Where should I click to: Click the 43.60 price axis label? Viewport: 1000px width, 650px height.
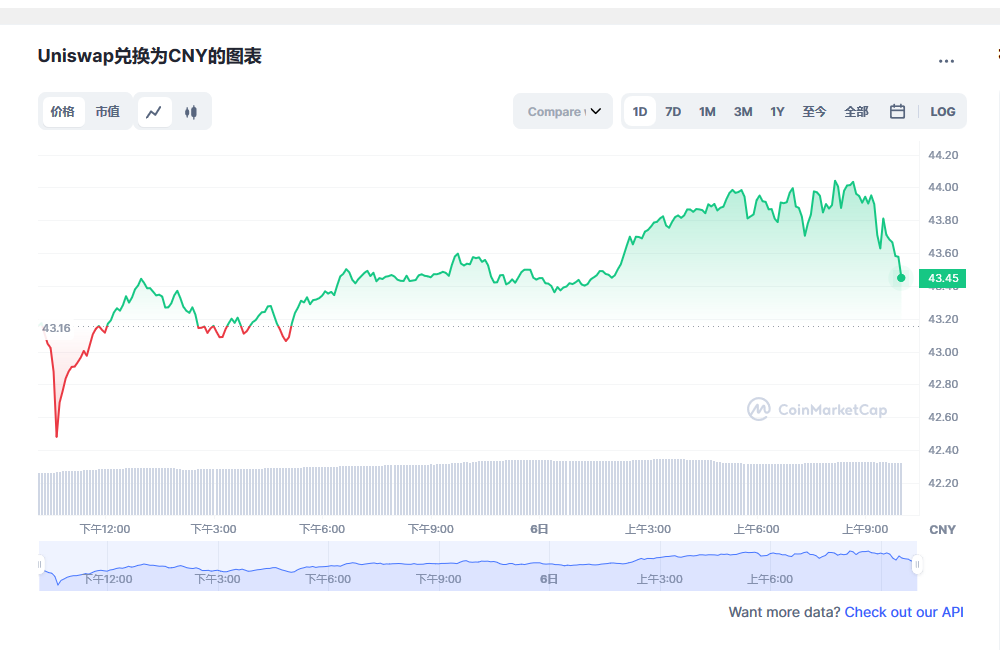943,253
